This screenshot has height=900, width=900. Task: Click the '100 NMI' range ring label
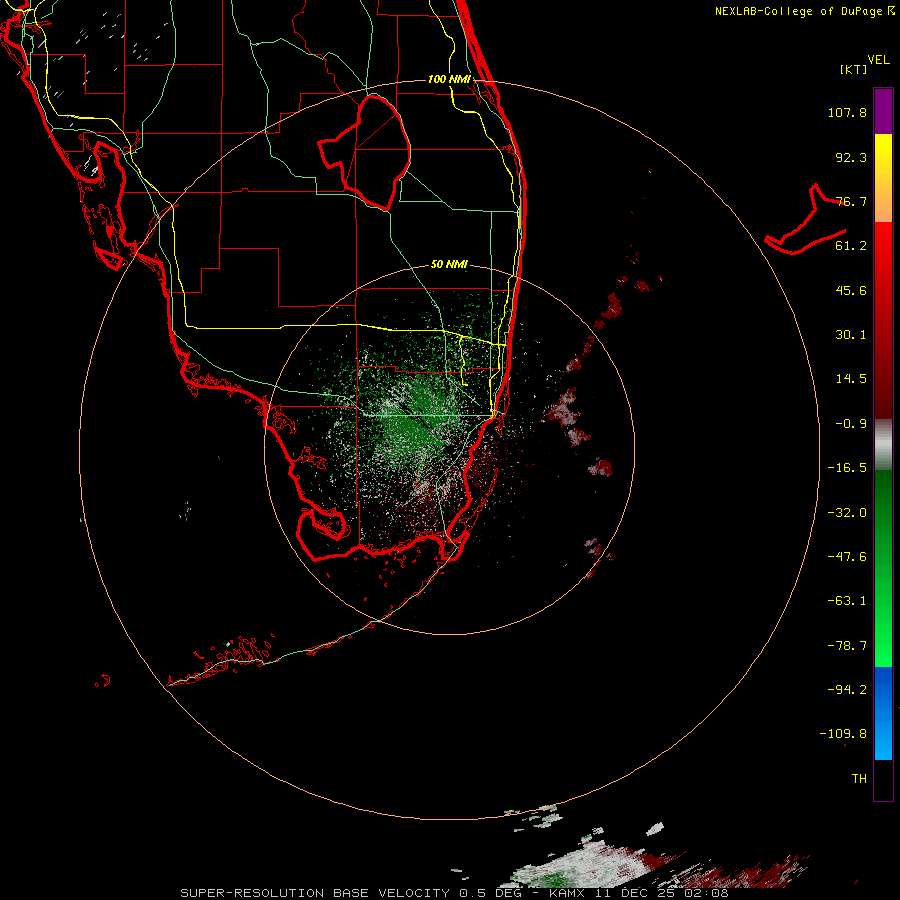pos(449,79)
